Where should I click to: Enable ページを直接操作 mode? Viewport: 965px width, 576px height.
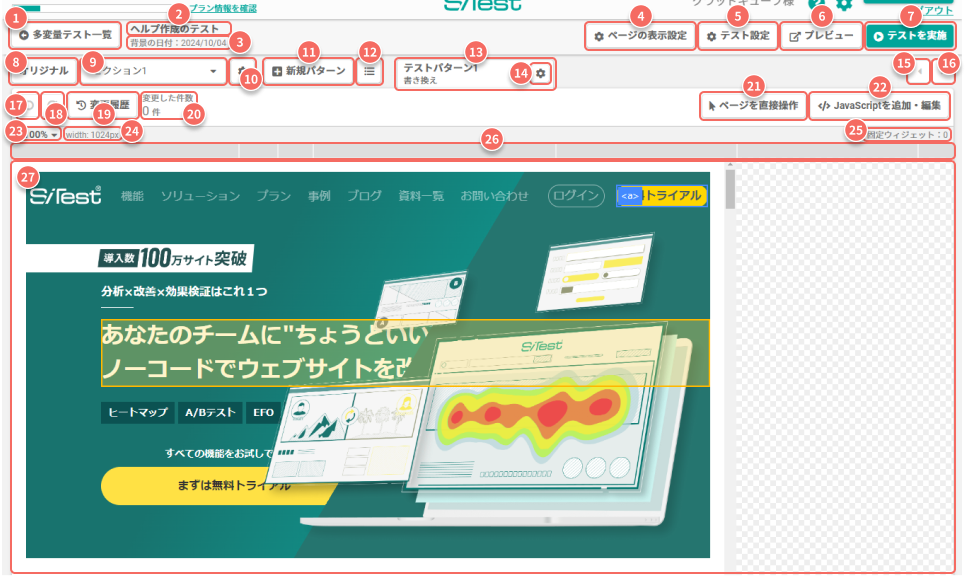pos(753,106)
